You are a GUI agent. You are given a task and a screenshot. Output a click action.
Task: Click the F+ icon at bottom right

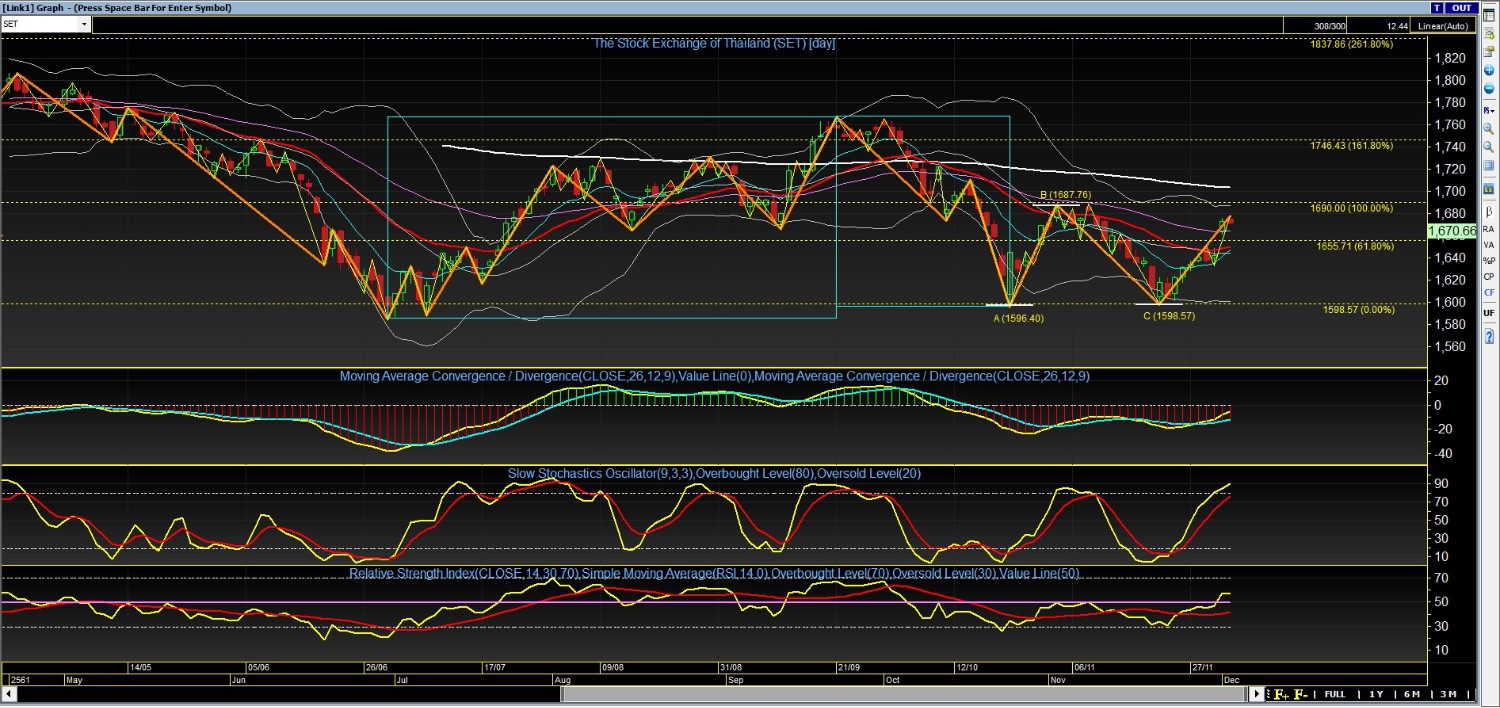[x=1281, y=694]
